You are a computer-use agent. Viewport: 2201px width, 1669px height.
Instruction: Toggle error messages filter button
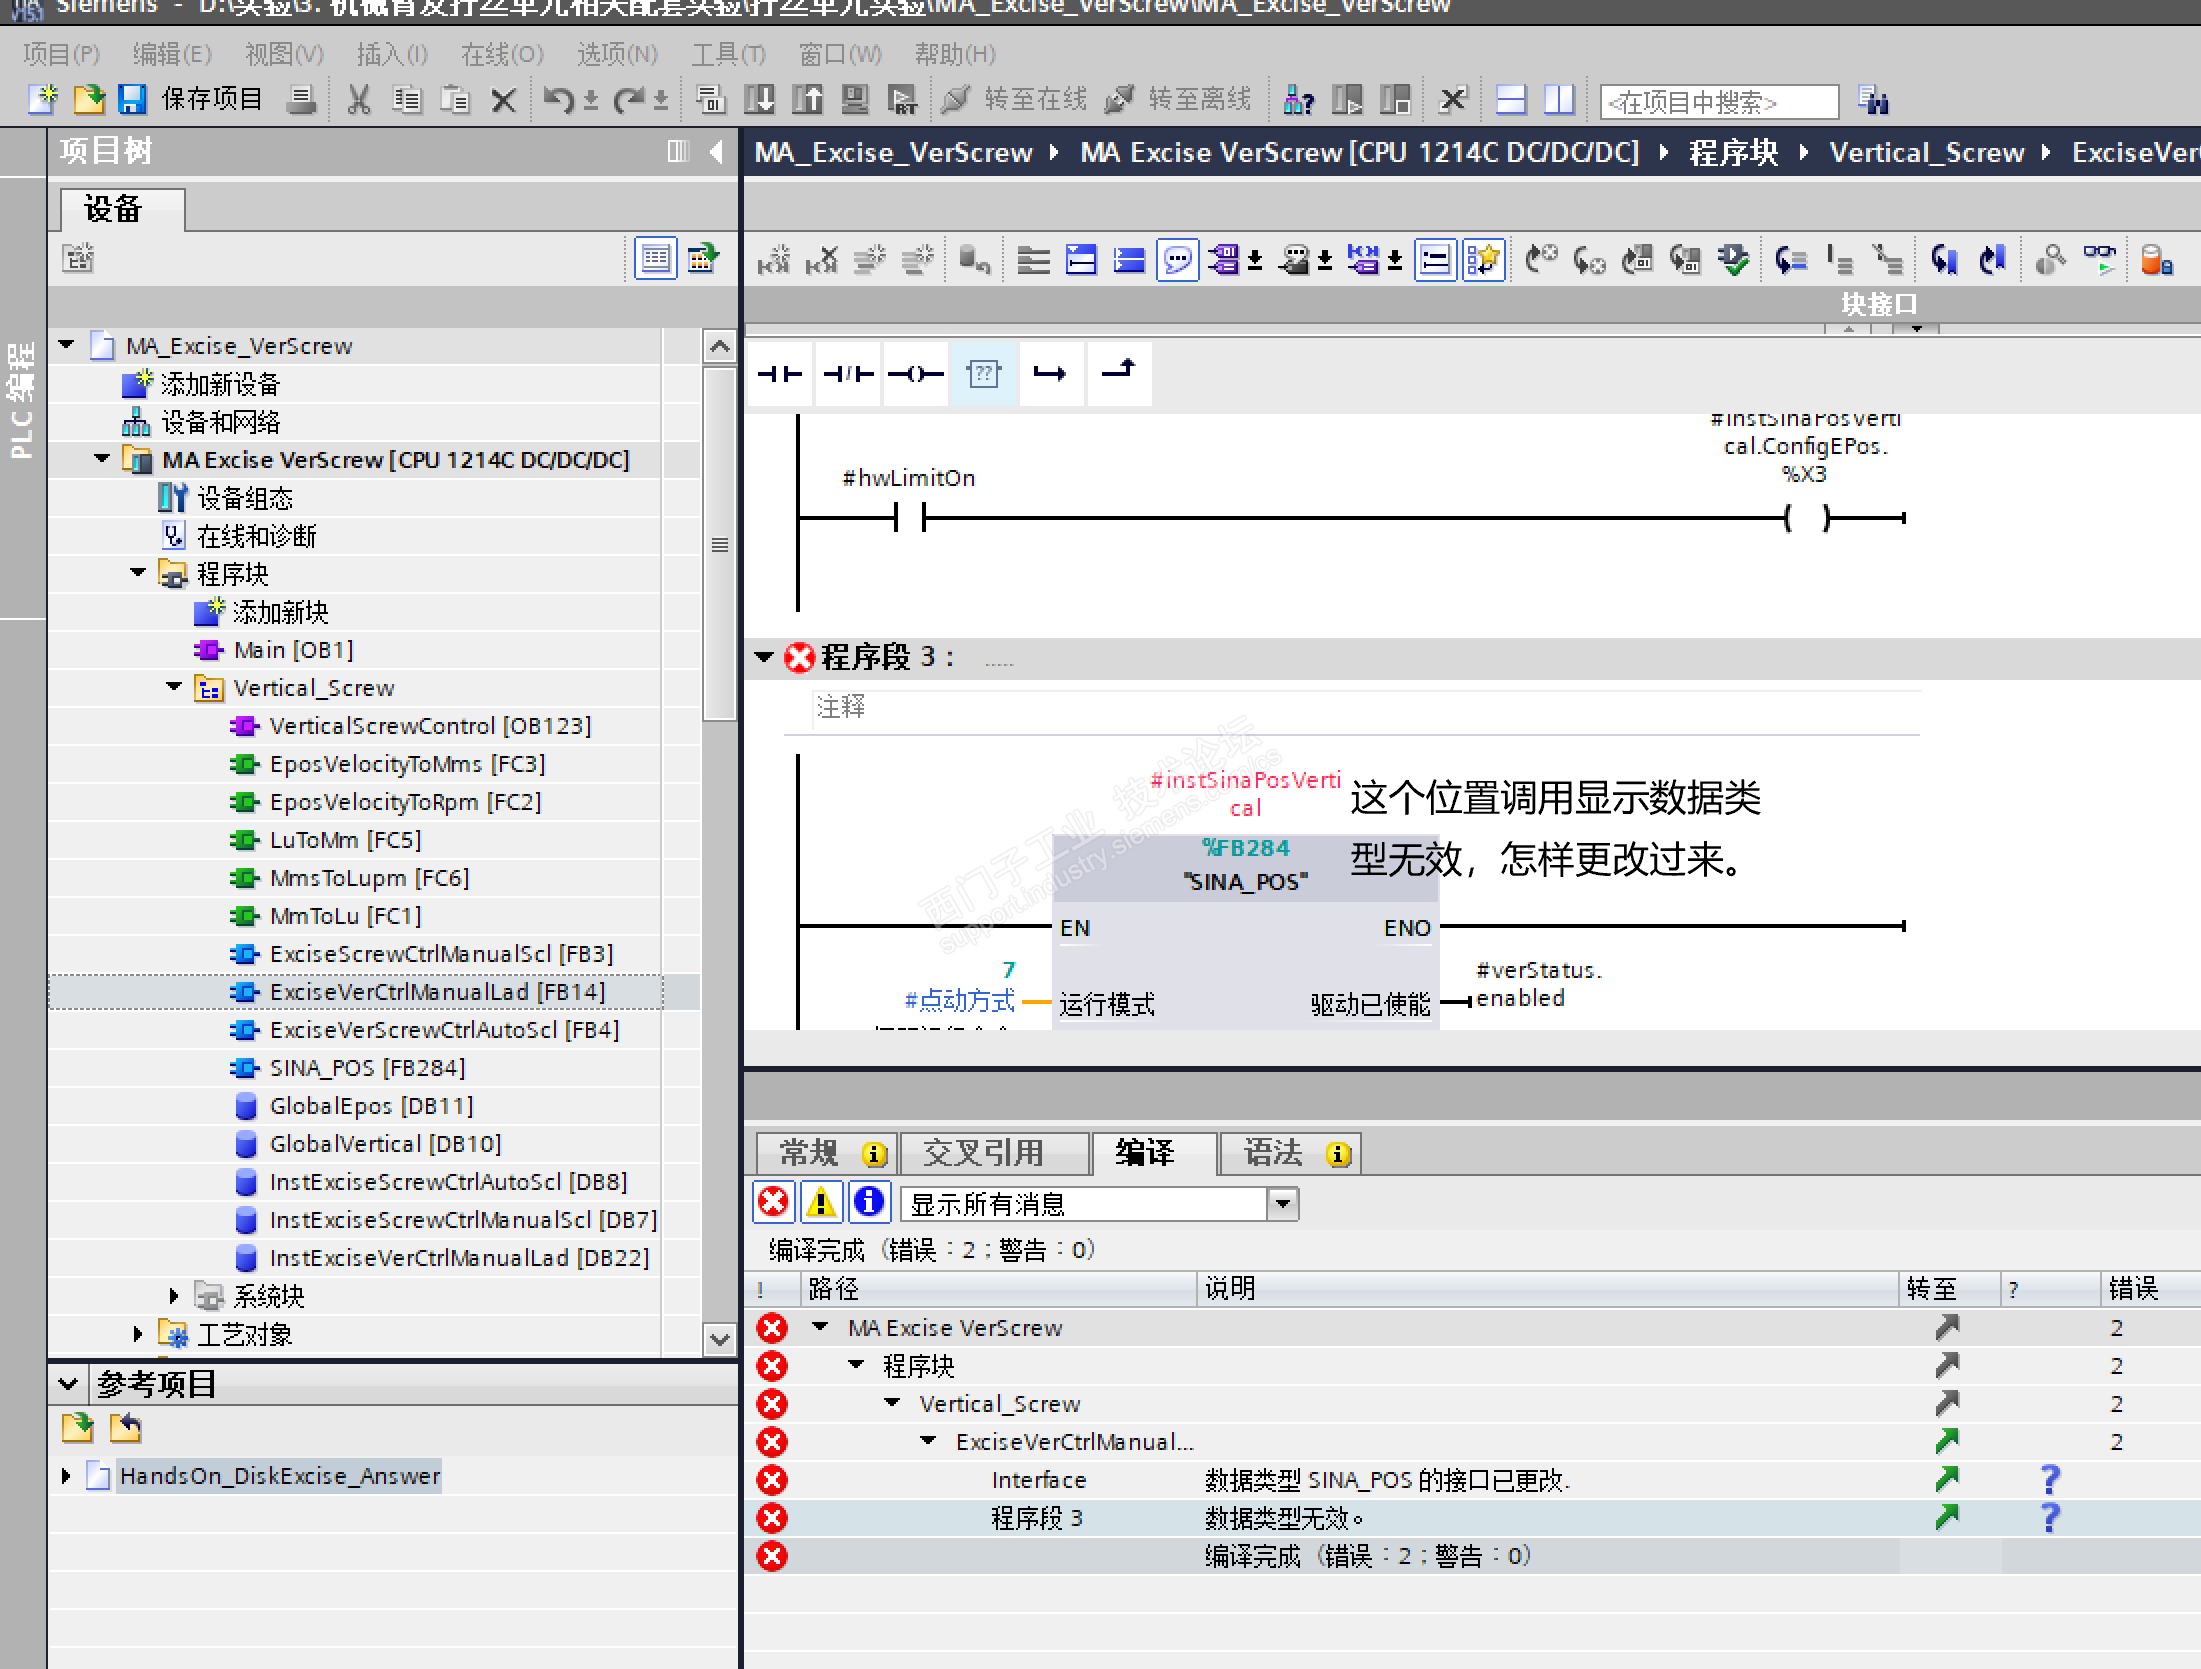pos(773,1202)
